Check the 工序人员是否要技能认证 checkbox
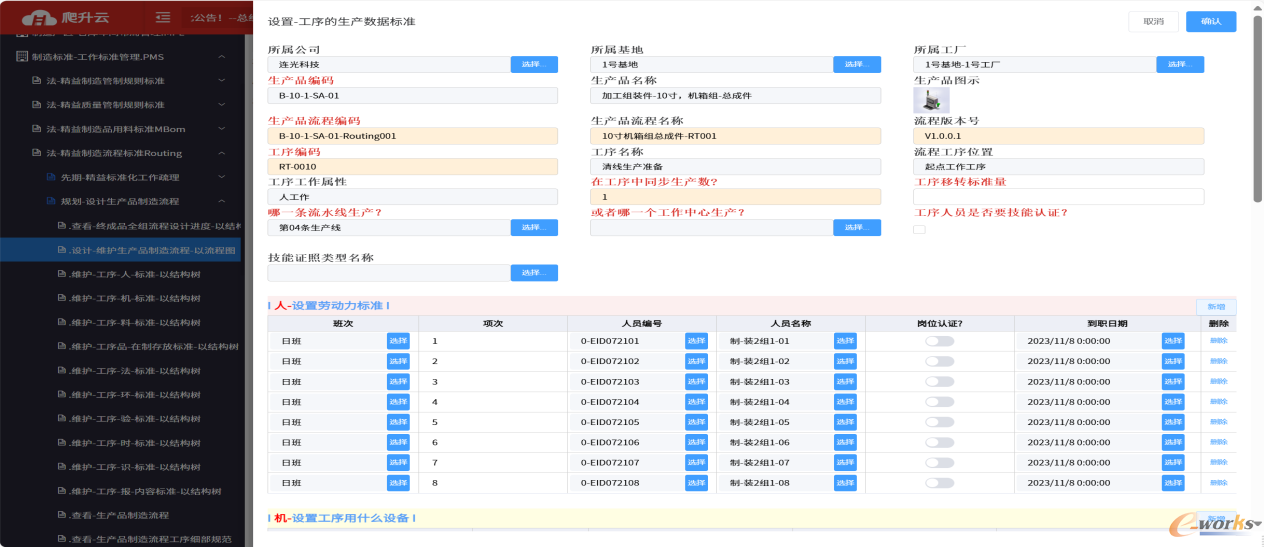This screenshot has width=1264, height=547. pos(919,229)
